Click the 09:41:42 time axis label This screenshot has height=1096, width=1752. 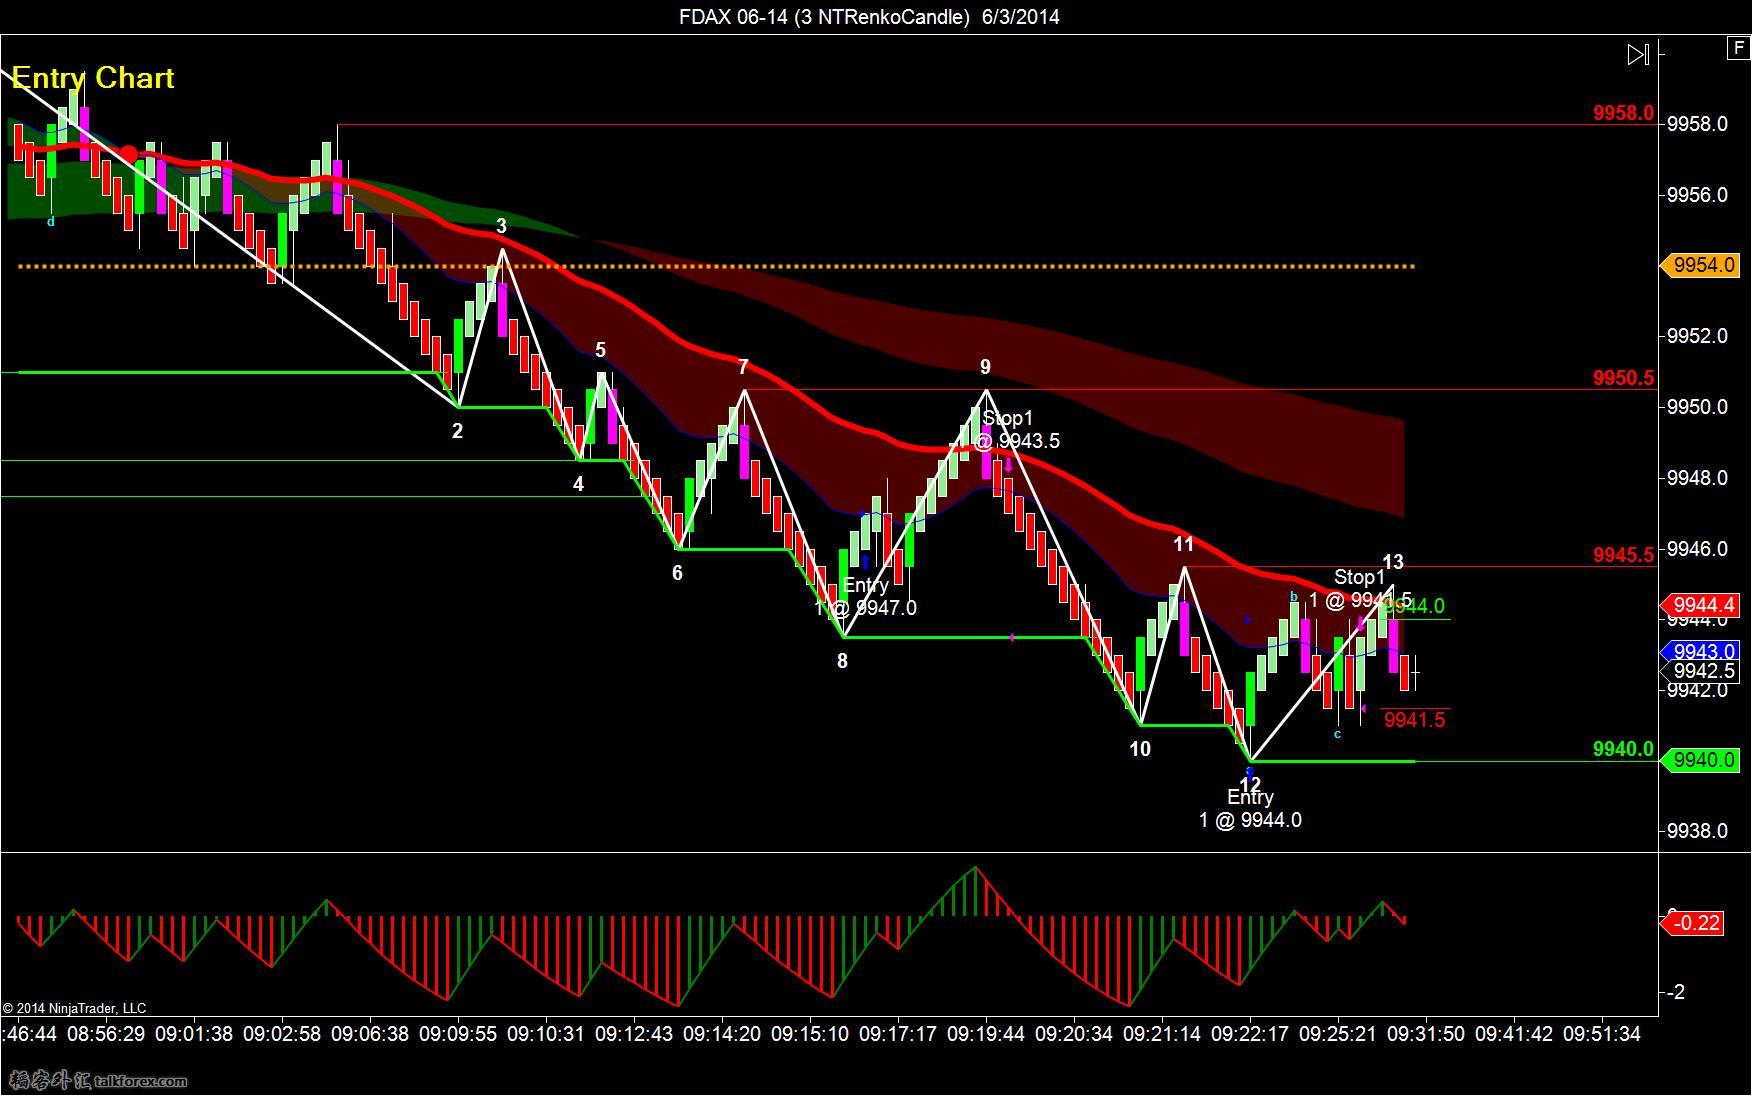[x=1514, y=1034]
